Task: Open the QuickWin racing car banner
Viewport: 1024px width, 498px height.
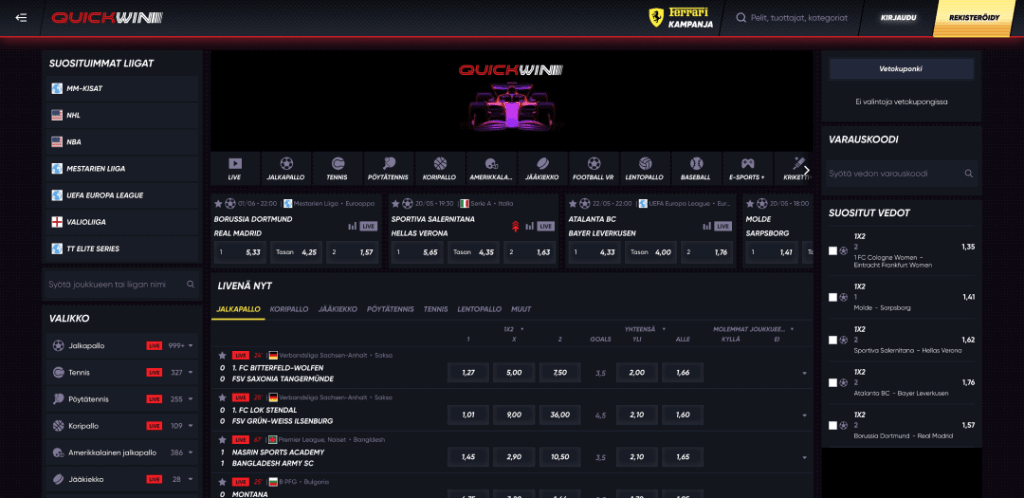Action: pyautogui.click(x=512, y=101)
